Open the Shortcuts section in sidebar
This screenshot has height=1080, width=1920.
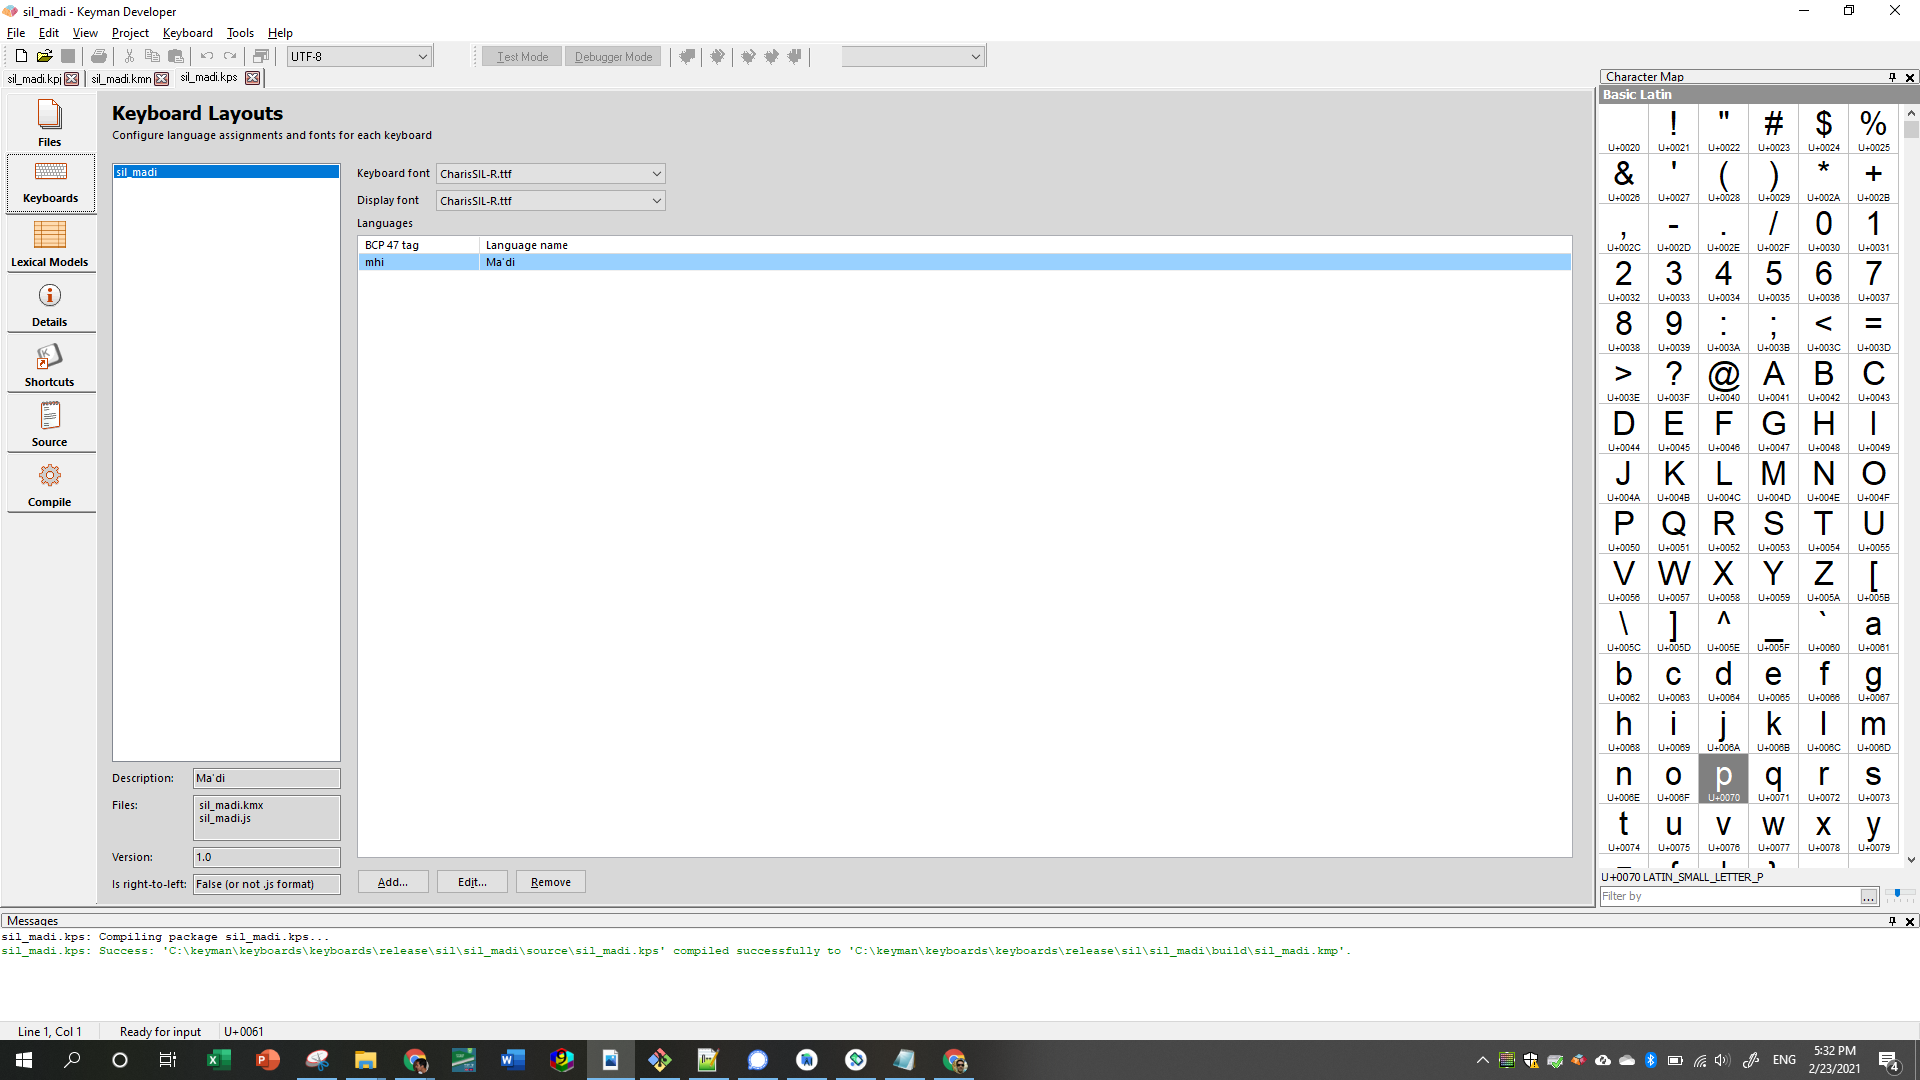tap(50, 365)
